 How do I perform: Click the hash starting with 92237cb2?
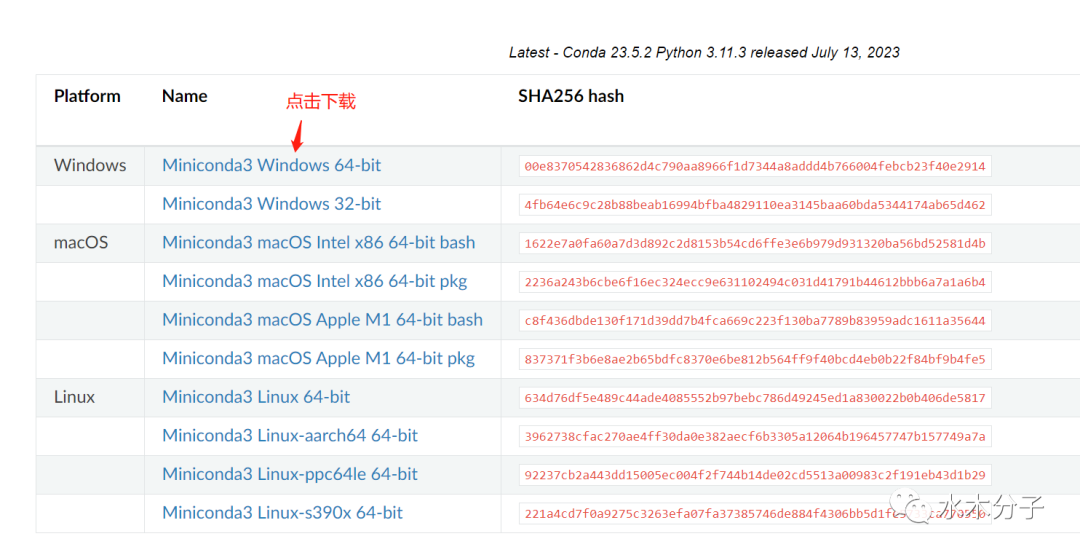point(755,474)
